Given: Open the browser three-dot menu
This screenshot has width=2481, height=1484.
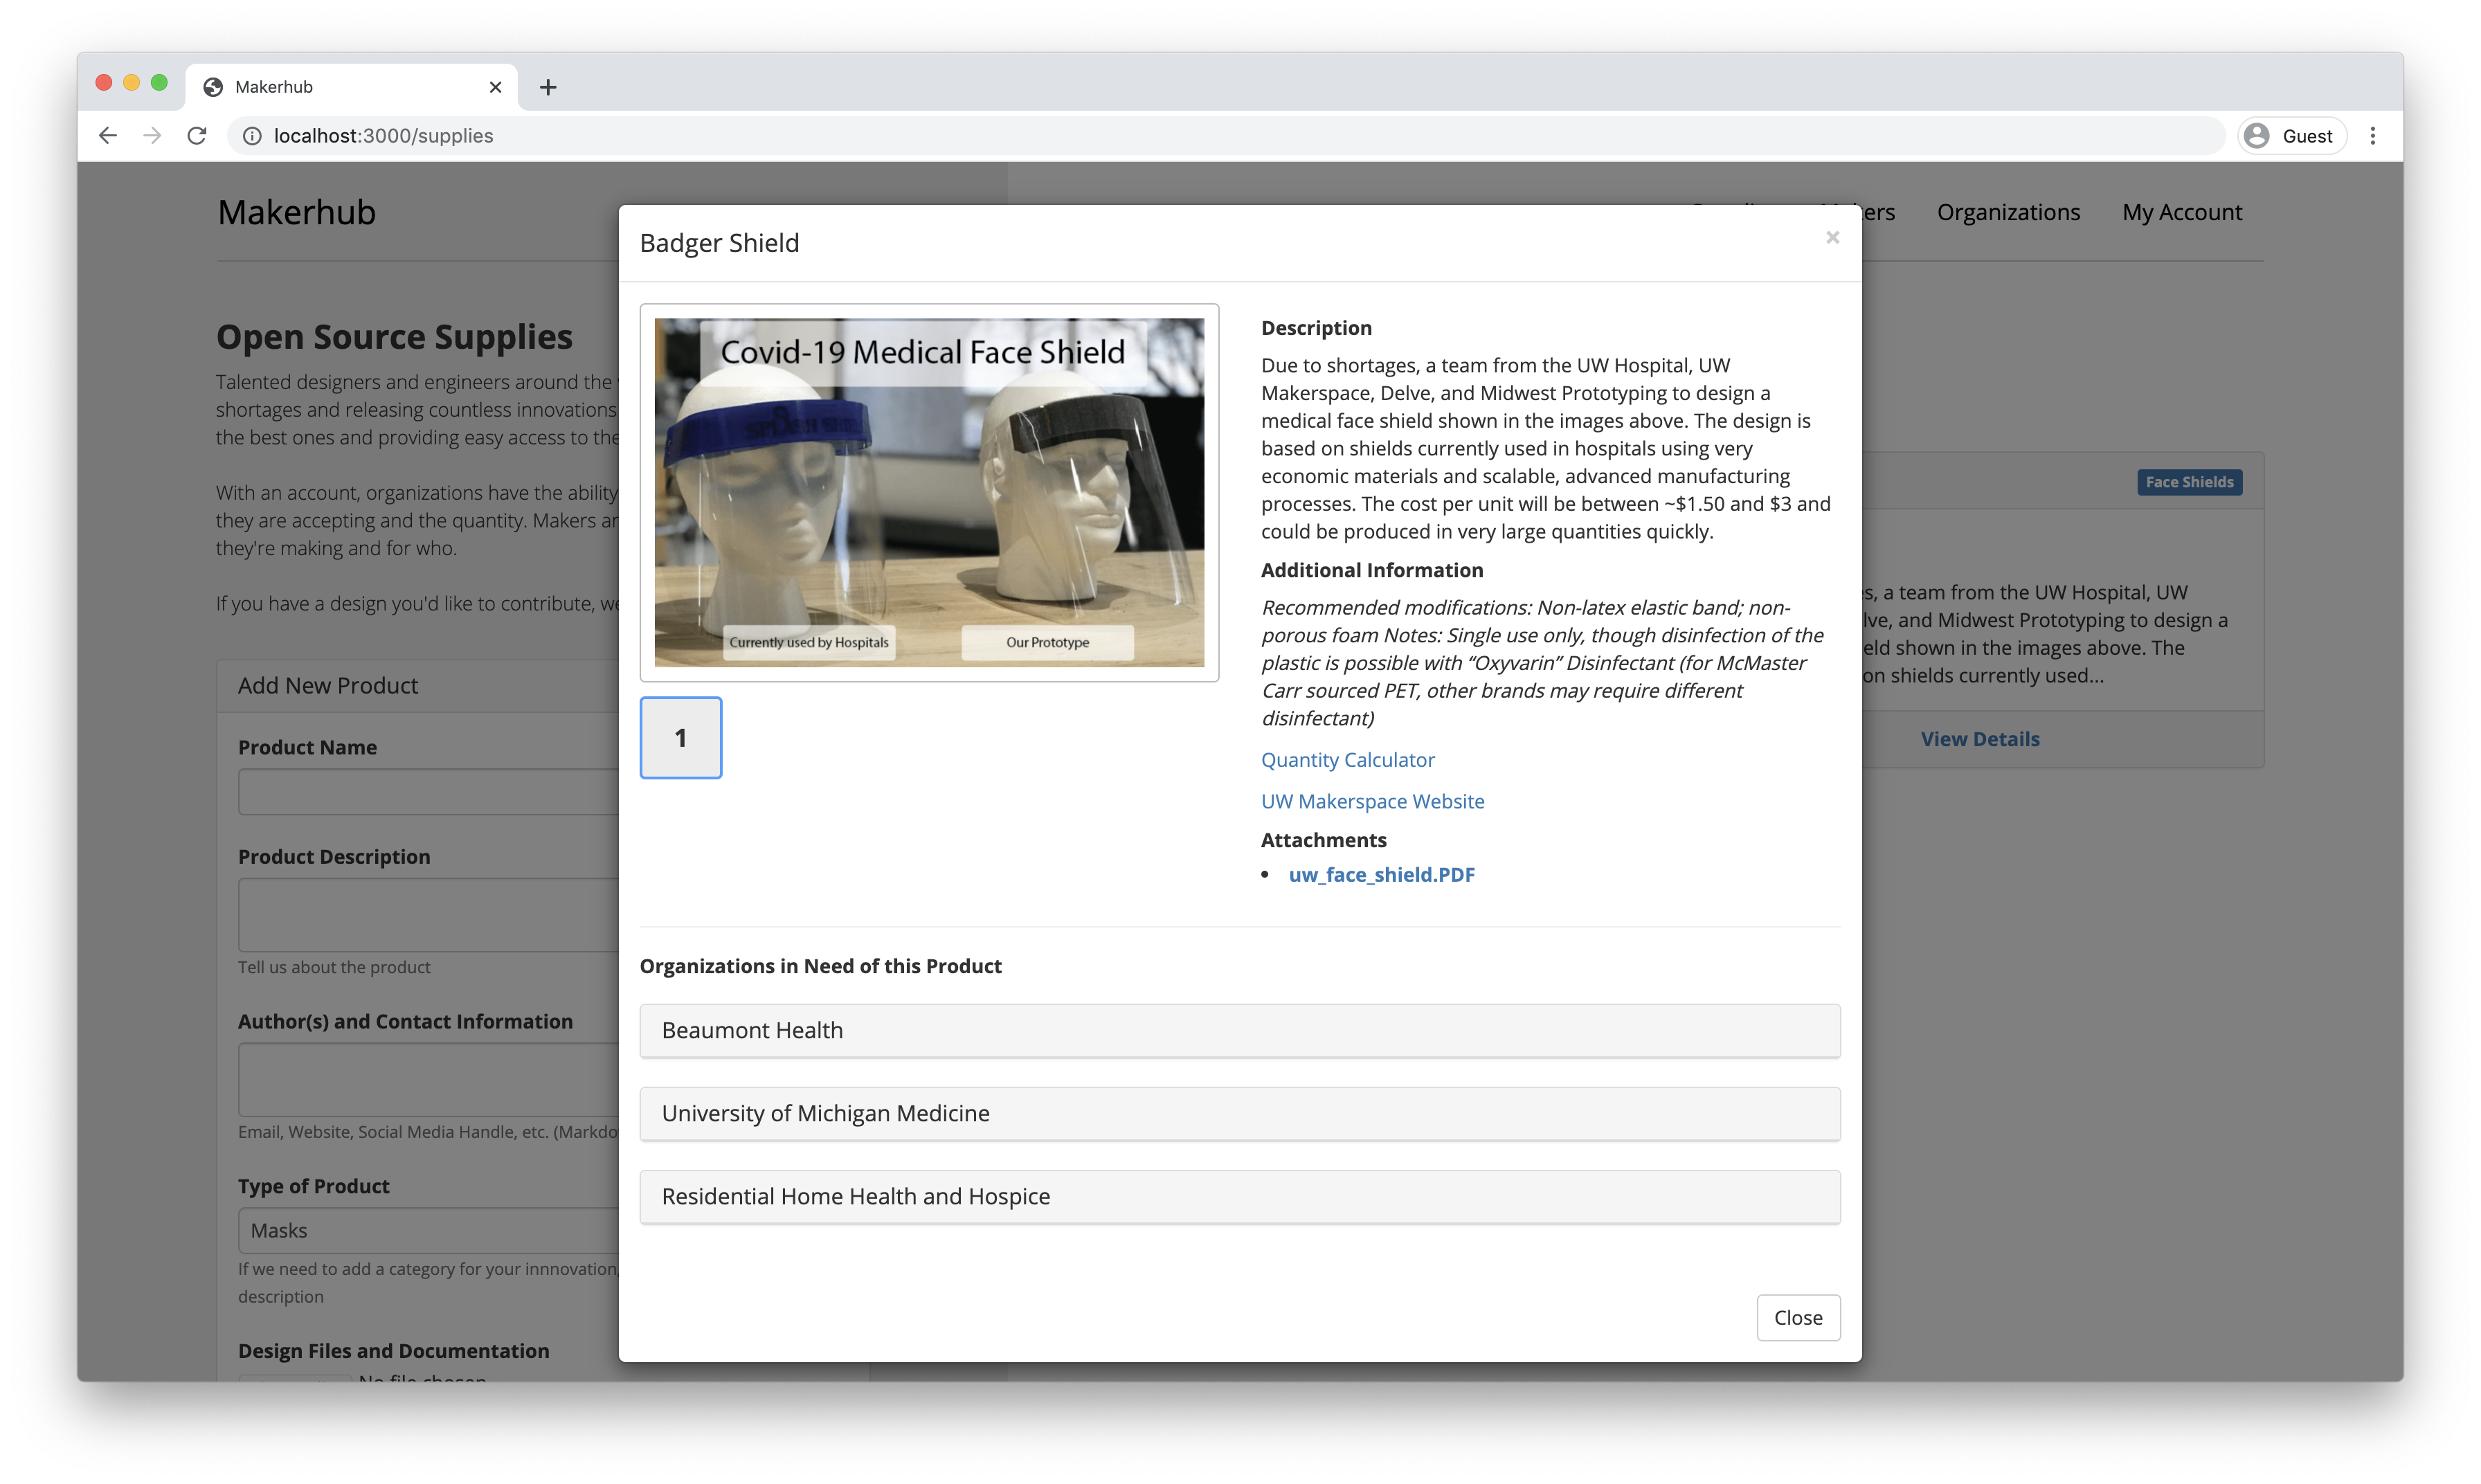Looking at the screenshot, I should click(2372, 136).
